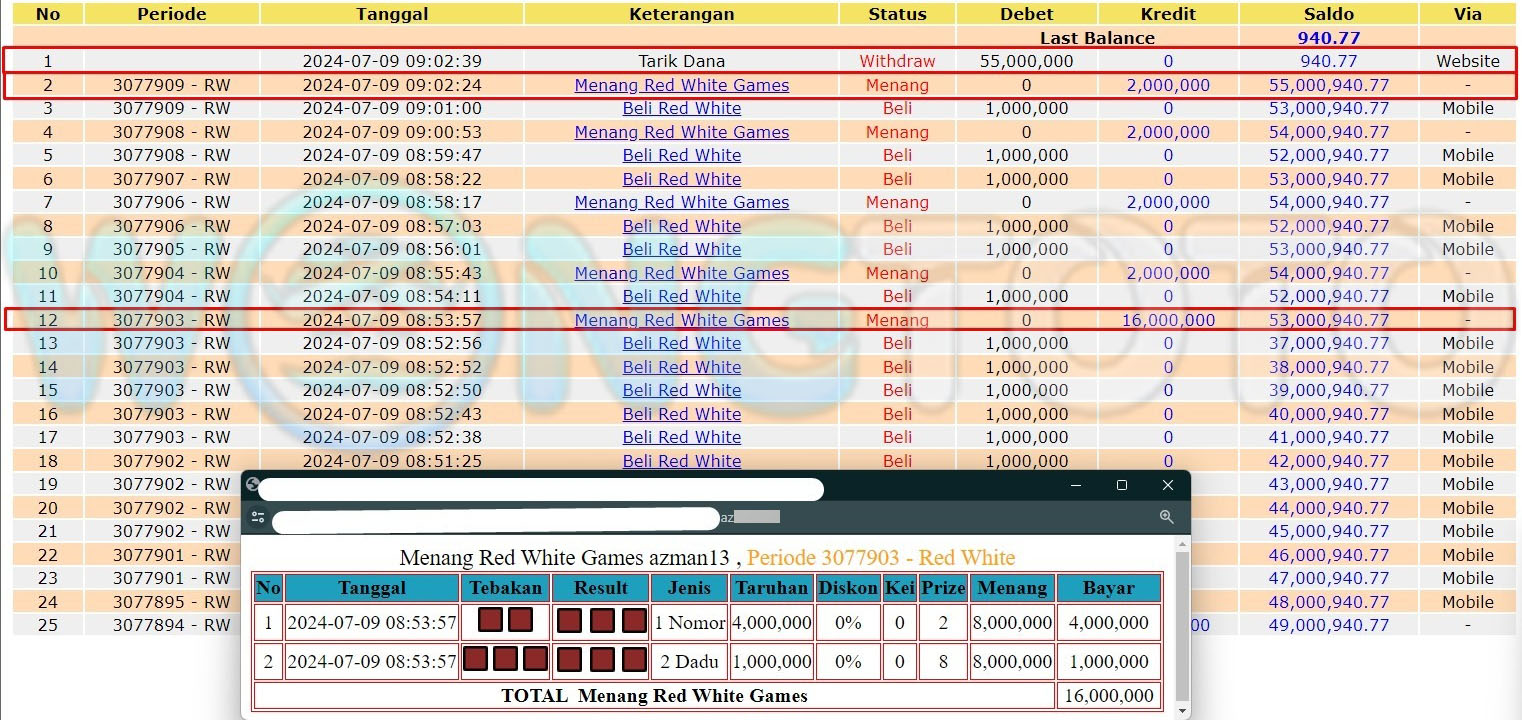Click last red dice in Result row 2
Image resolution: width=1522 pixels, height=720 pixels.
634,659
